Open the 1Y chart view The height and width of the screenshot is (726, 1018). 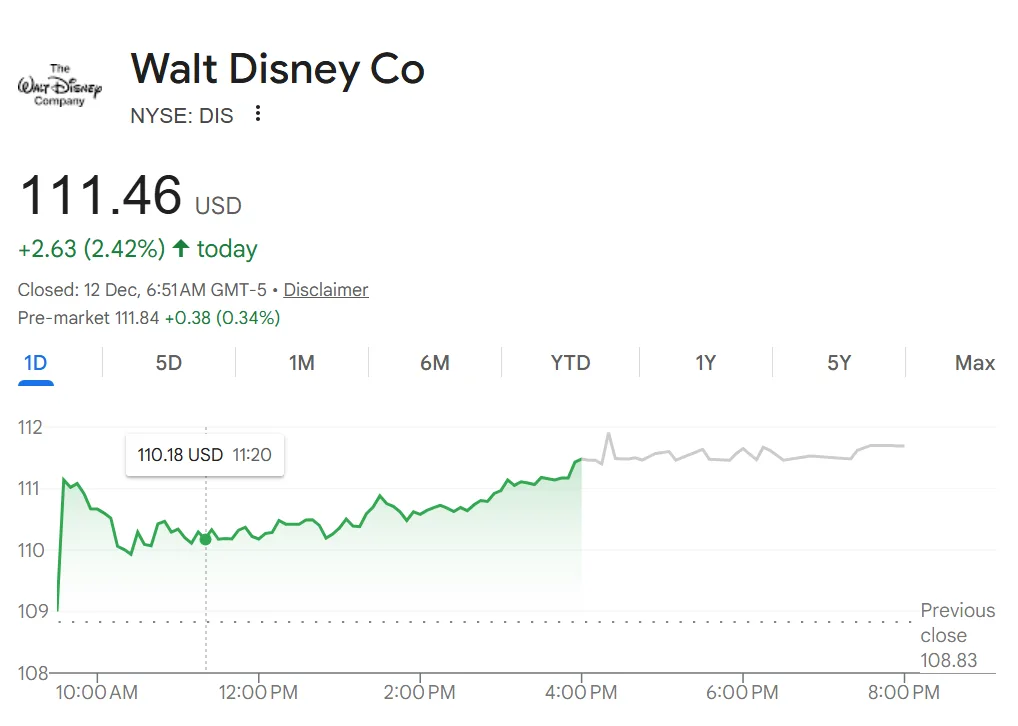point(705,363)
